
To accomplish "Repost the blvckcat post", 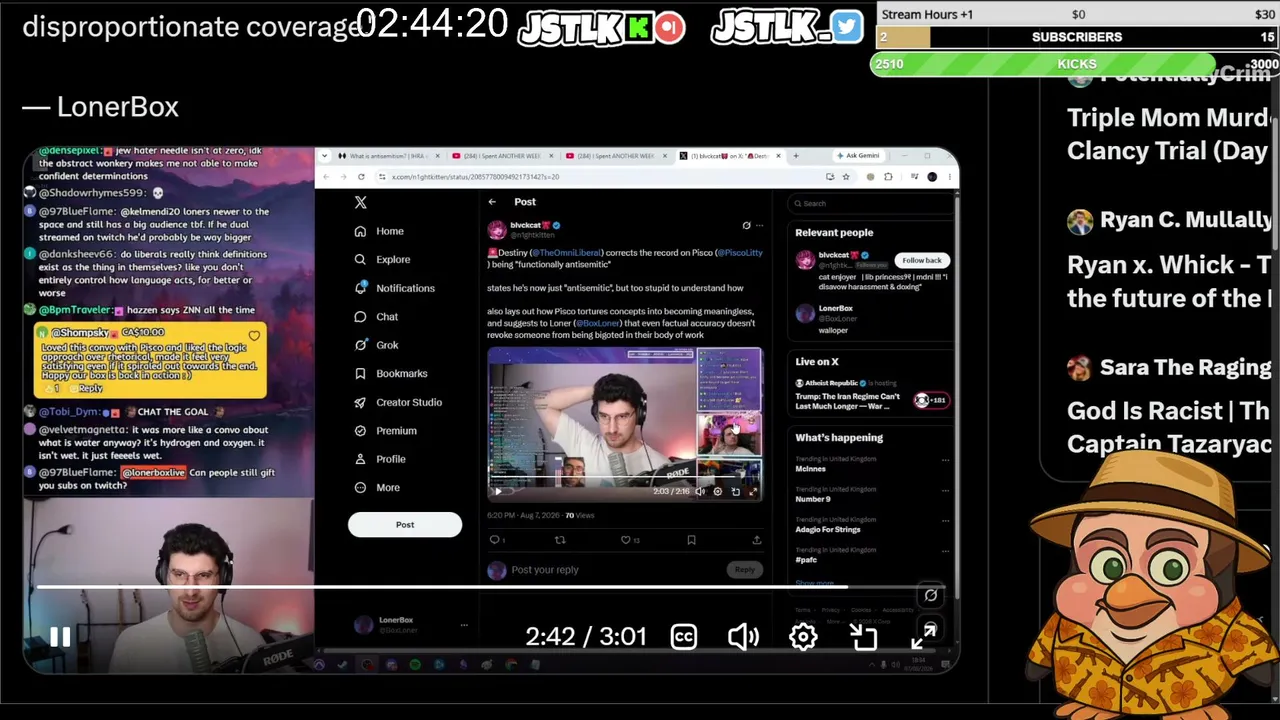I will coord(560,540).
